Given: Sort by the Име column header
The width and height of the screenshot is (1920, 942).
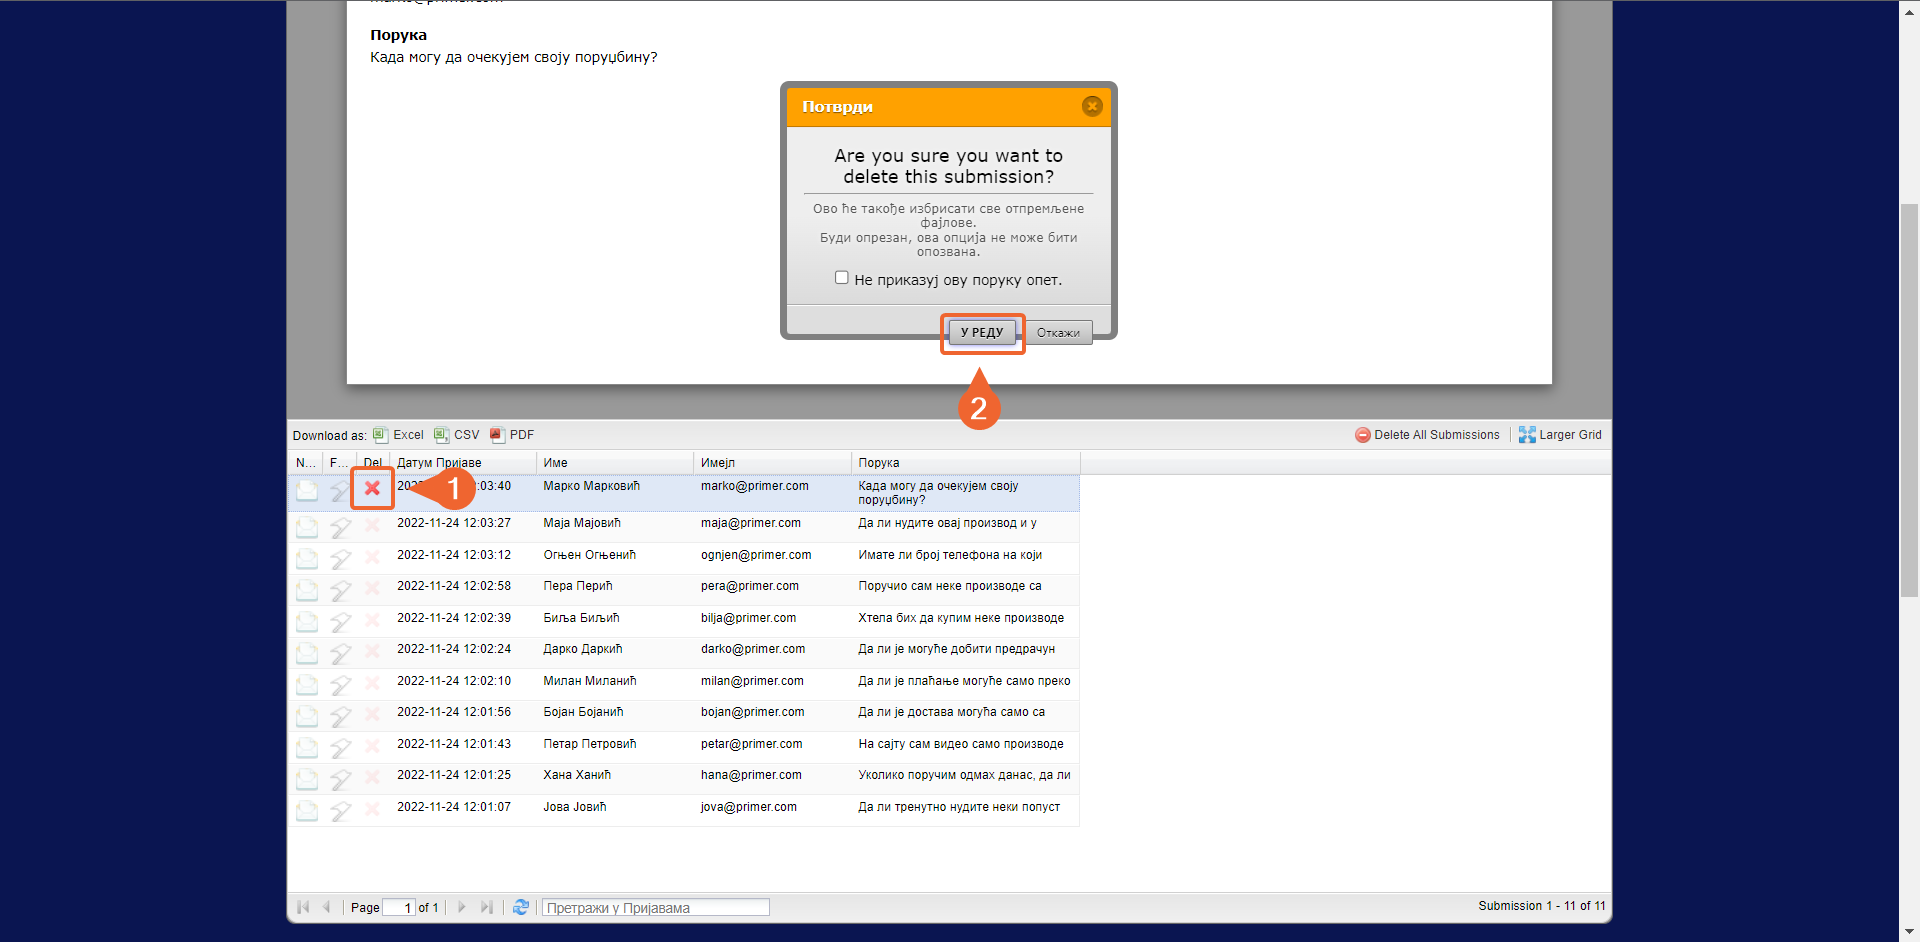Looking at the screenshot, I should [615, 463].
